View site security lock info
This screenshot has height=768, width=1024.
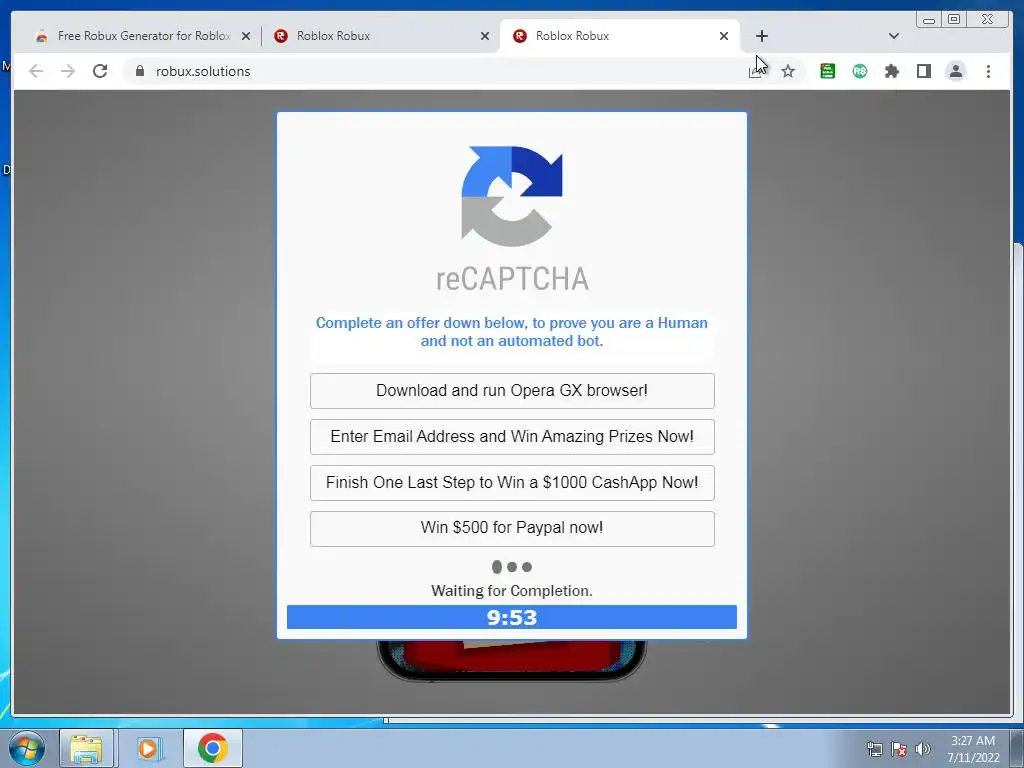(x=139, y=71)
